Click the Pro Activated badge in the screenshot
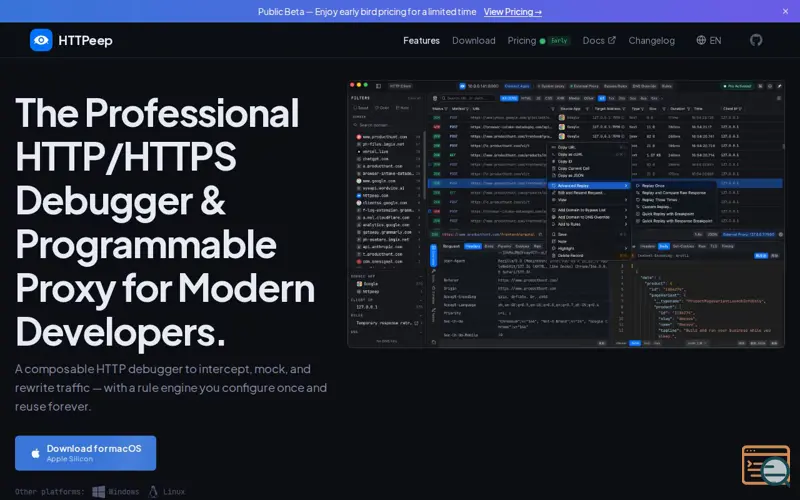The height and width of the screenshot is (500, 800). [737, 86]
